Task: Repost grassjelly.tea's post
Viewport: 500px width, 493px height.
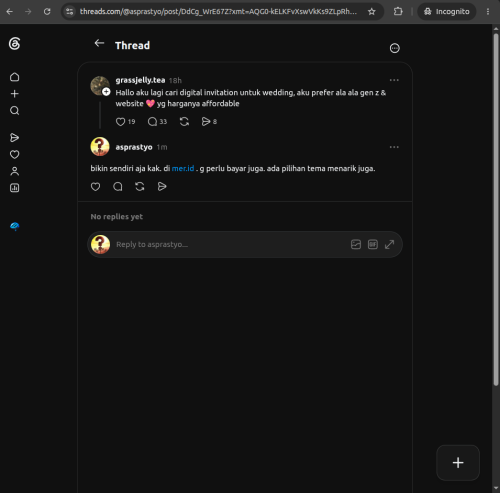Action: tap(184, 122)
